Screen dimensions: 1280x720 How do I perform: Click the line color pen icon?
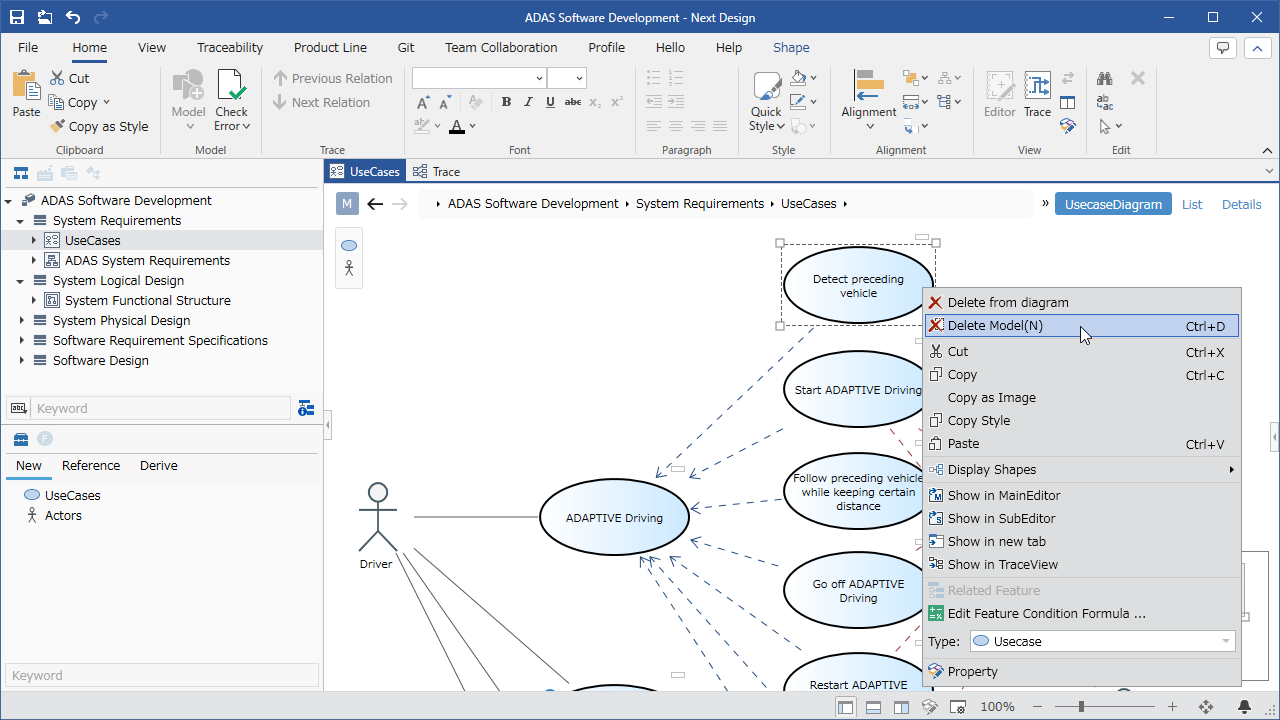(798, 102)
